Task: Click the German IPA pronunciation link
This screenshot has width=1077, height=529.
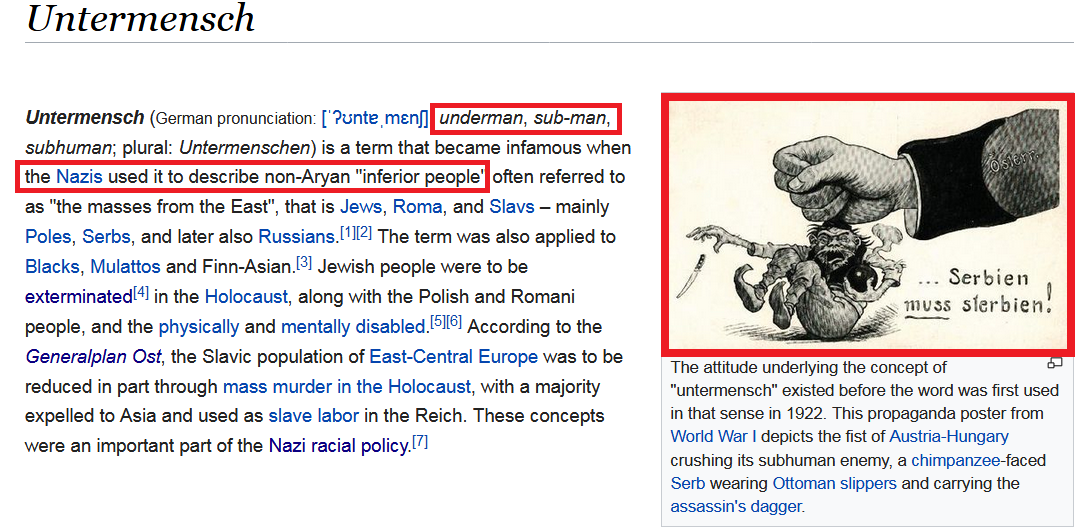Action: (x=375, y=118)
